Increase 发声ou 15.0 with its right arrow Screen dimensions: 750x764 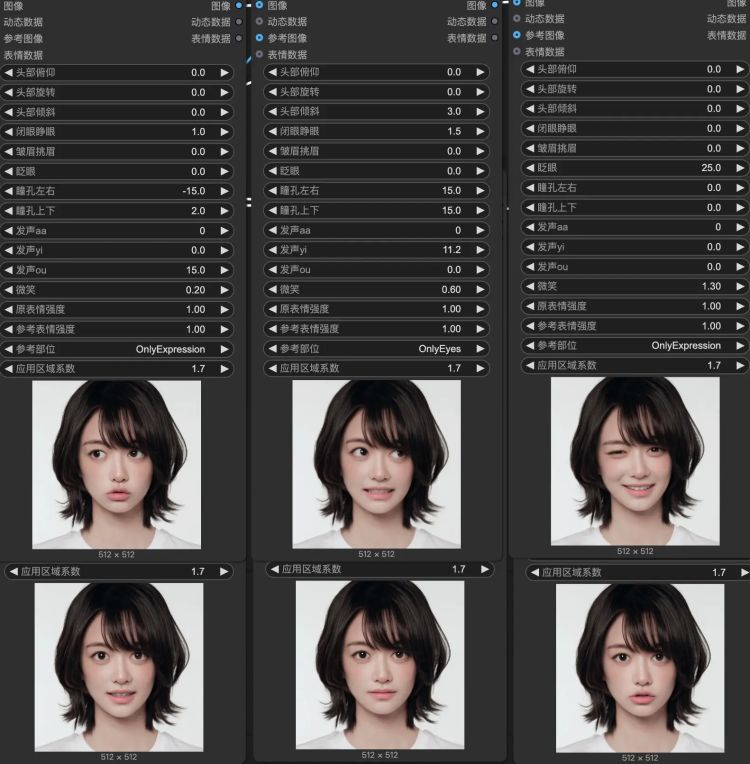224,270
